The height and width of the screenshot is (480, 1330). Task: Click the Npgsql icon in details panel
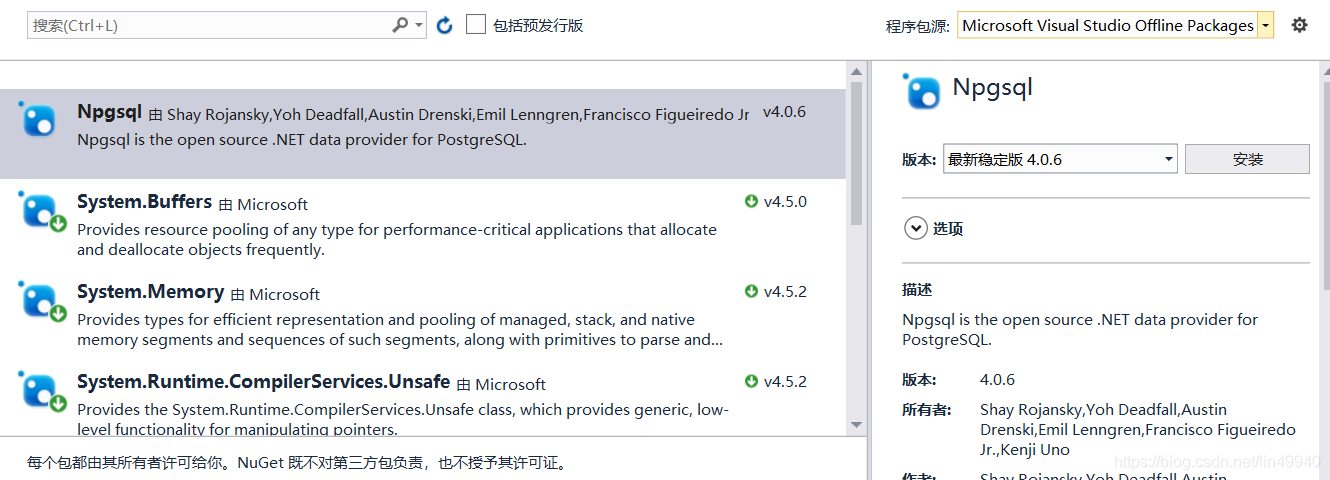click(x=921, y=91)
